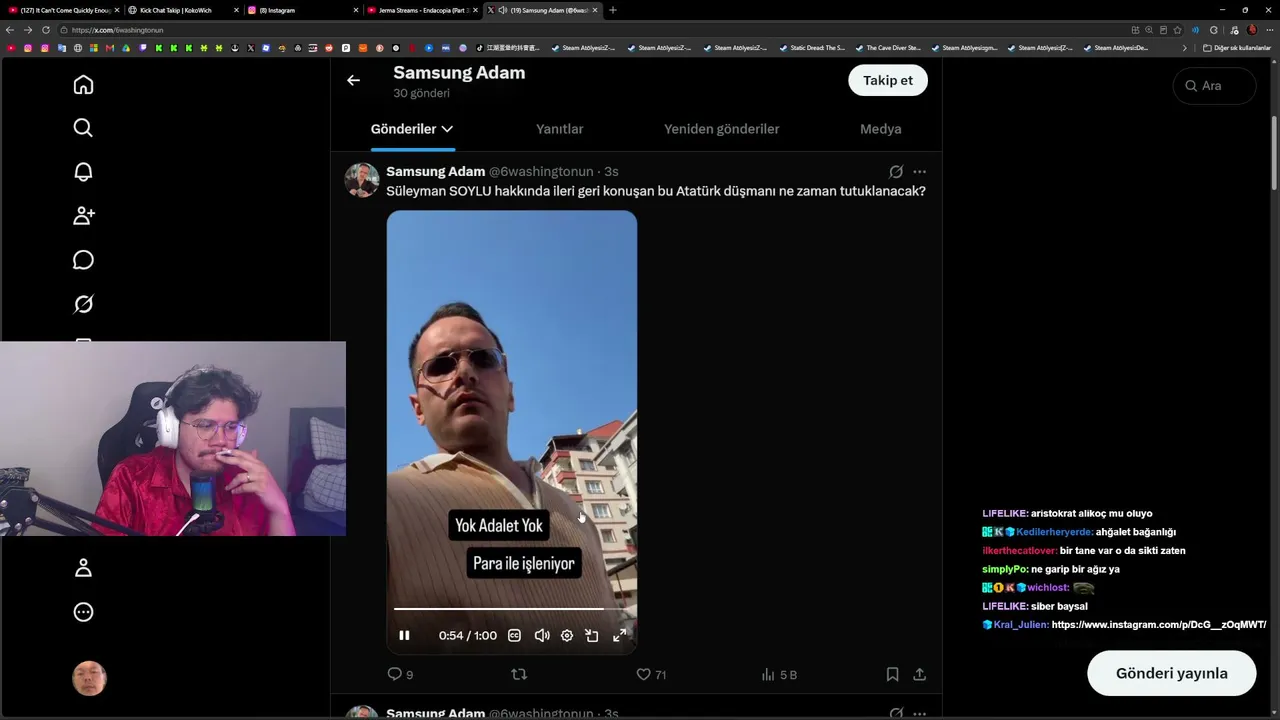Open the follow-people icon in the sidebar
The width and height of the screenshot is (1280, 720).
[83, 216]
